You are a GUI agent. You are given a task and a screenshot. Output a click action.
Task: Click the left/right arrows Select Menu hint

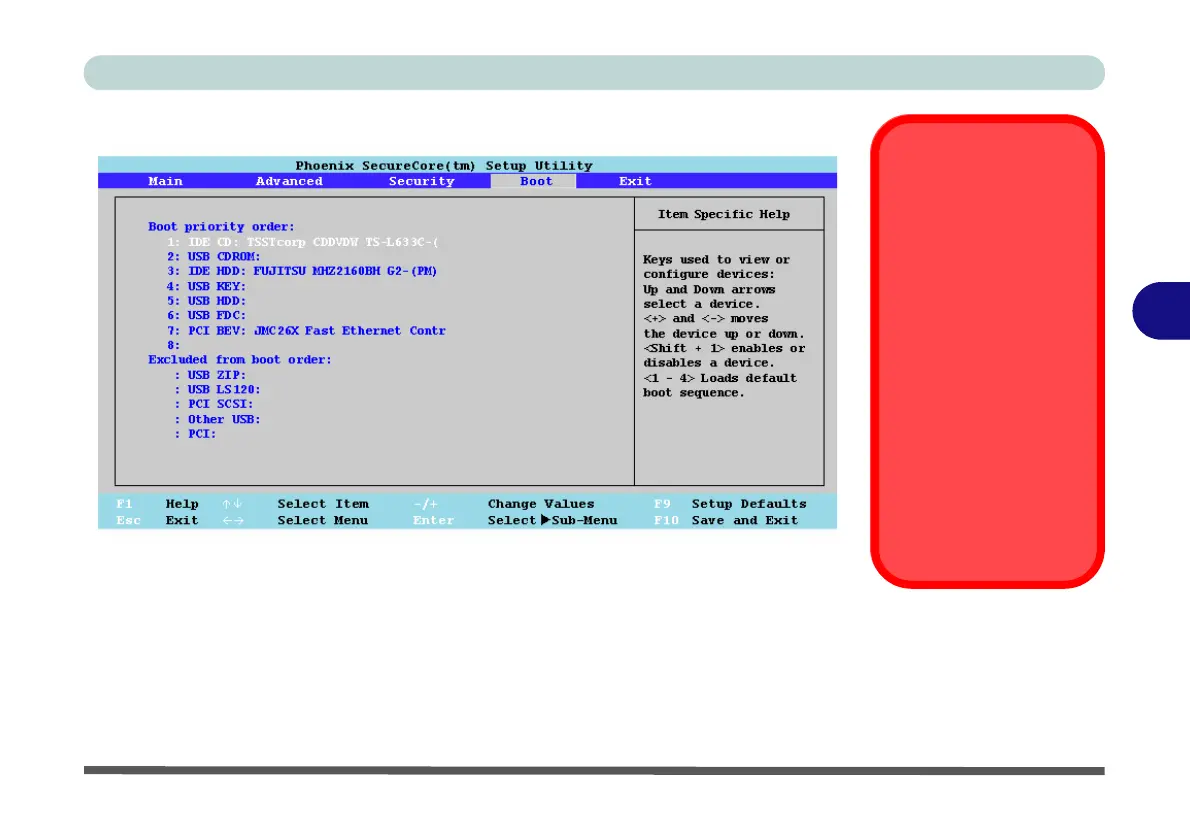pyautogui.click(x=295, y=521)
